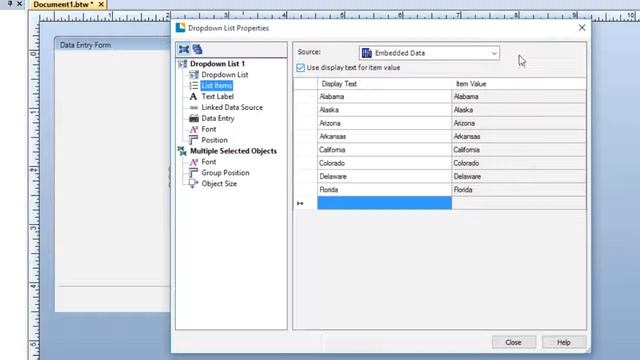This screenshot has width=640, height=360.
Task: Select the California display text cell
Action: (x=384, y=150)
